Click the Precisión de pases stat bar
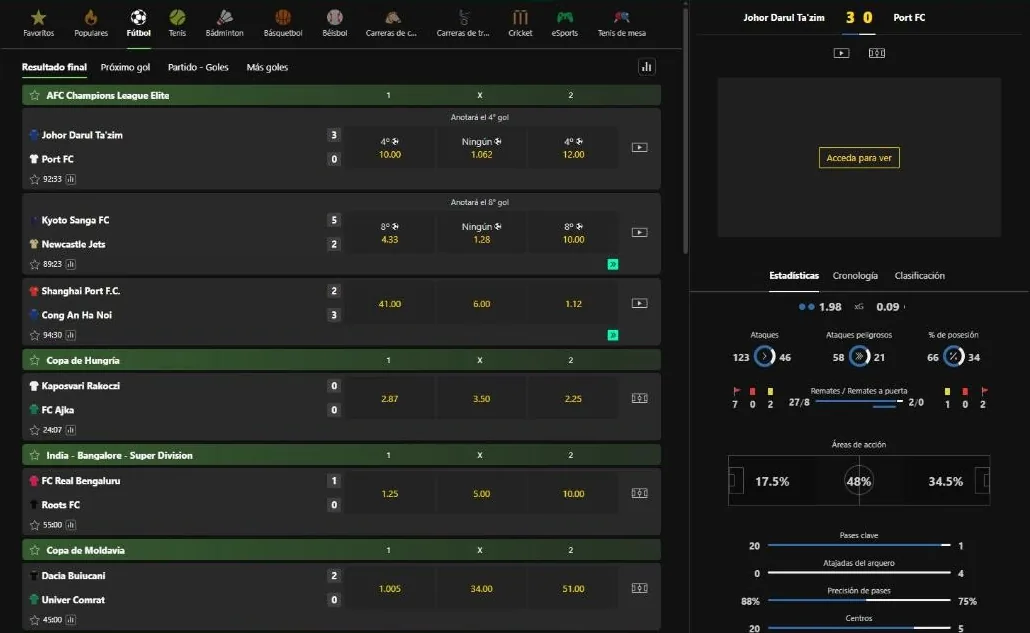The image size is (1030, 633). tap(859, 600)
